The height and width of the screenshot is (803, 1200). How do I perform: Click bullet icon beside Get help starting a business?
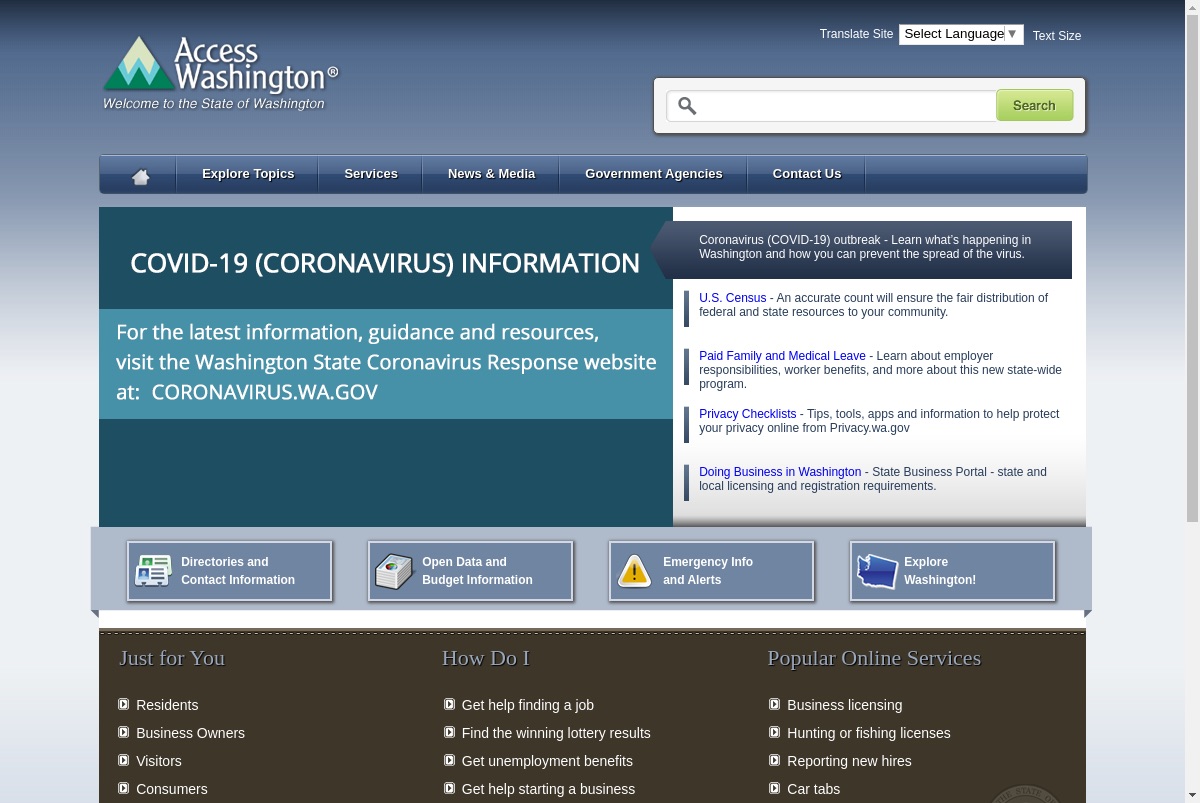tap(450, 788)
